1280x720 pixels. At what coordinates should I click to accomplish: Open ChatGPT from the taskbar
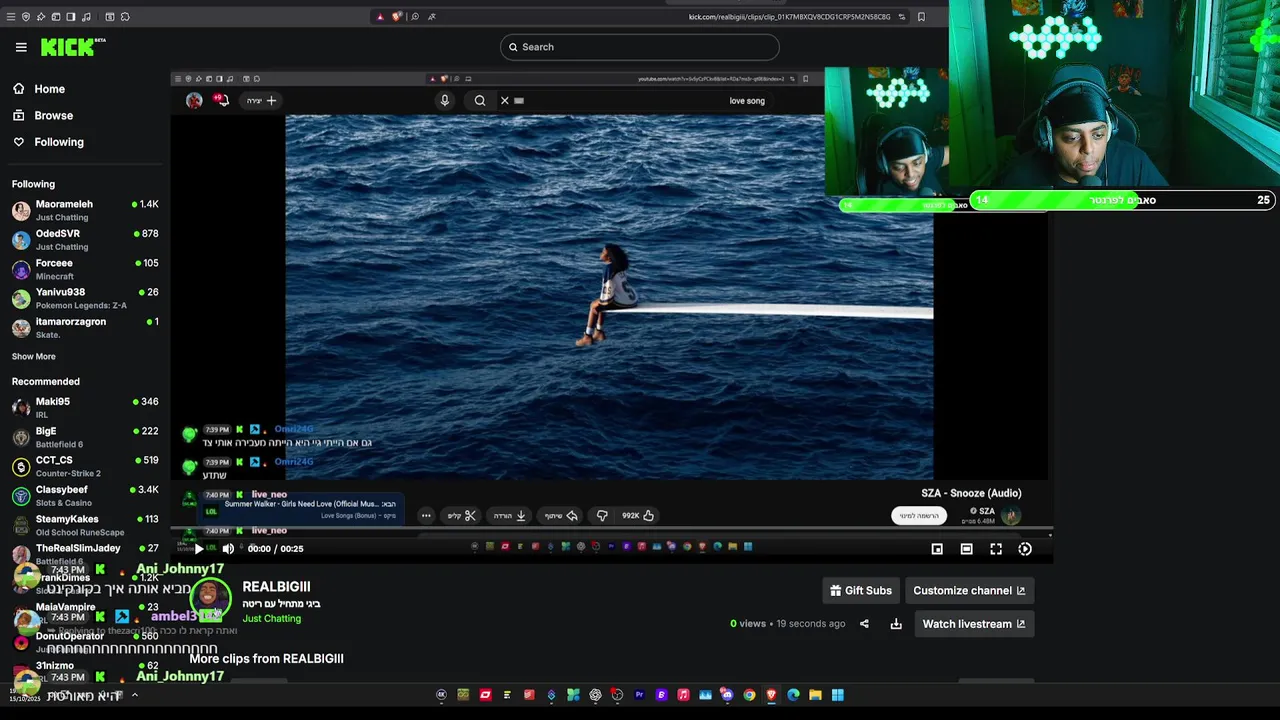[x=595, y=695]
